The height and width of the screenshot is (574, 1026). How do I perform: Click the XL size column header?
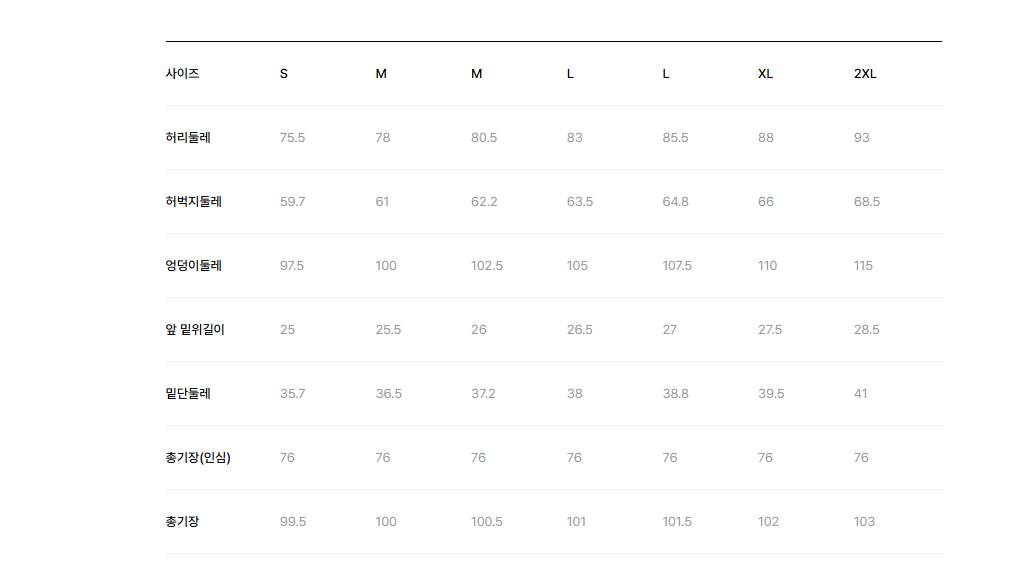pos(765,74)
